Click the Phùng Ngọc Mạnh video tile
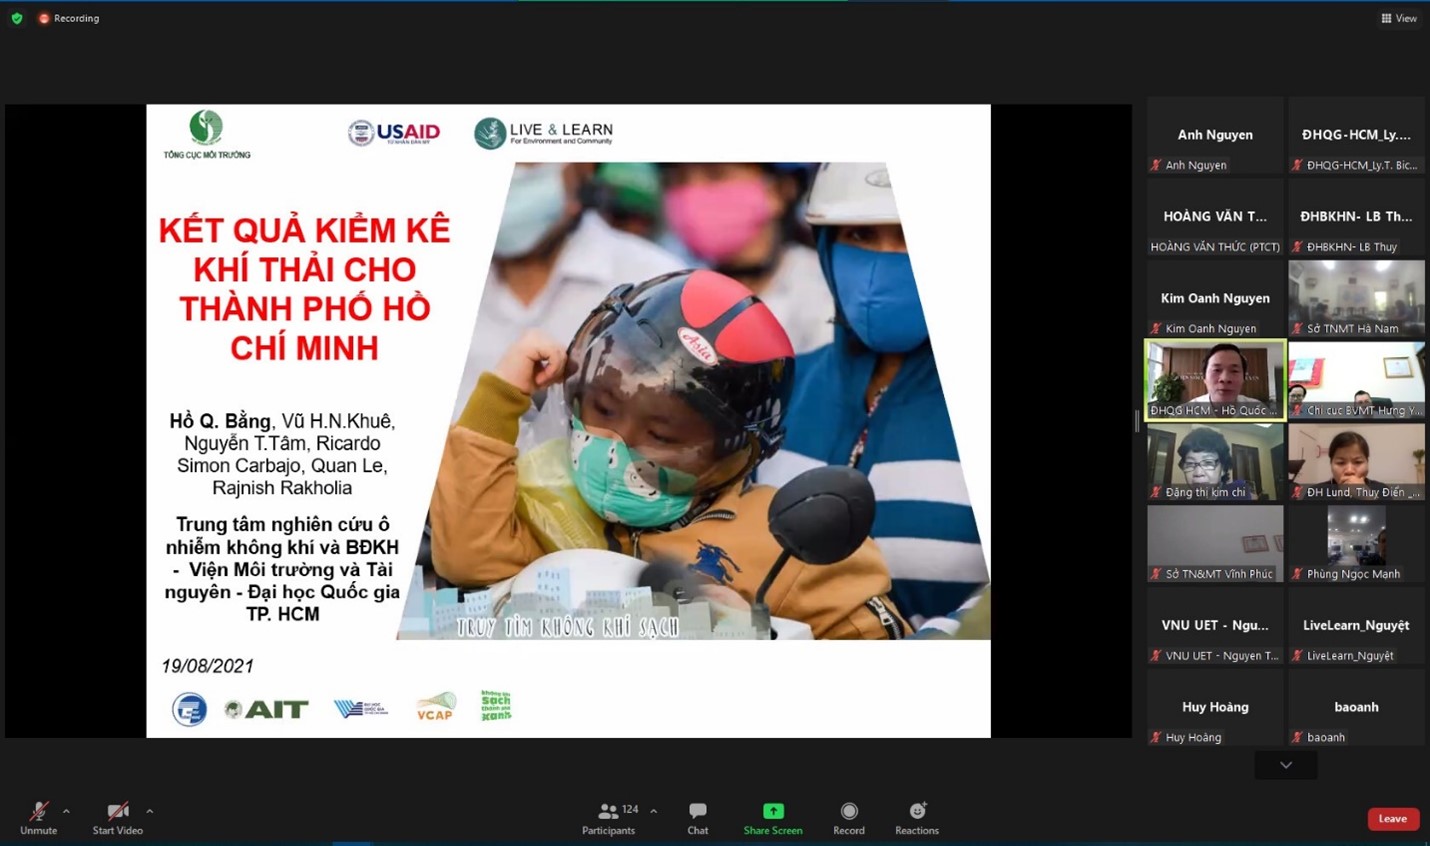The image size is (1430, 846). click(x=1356, y=543)
